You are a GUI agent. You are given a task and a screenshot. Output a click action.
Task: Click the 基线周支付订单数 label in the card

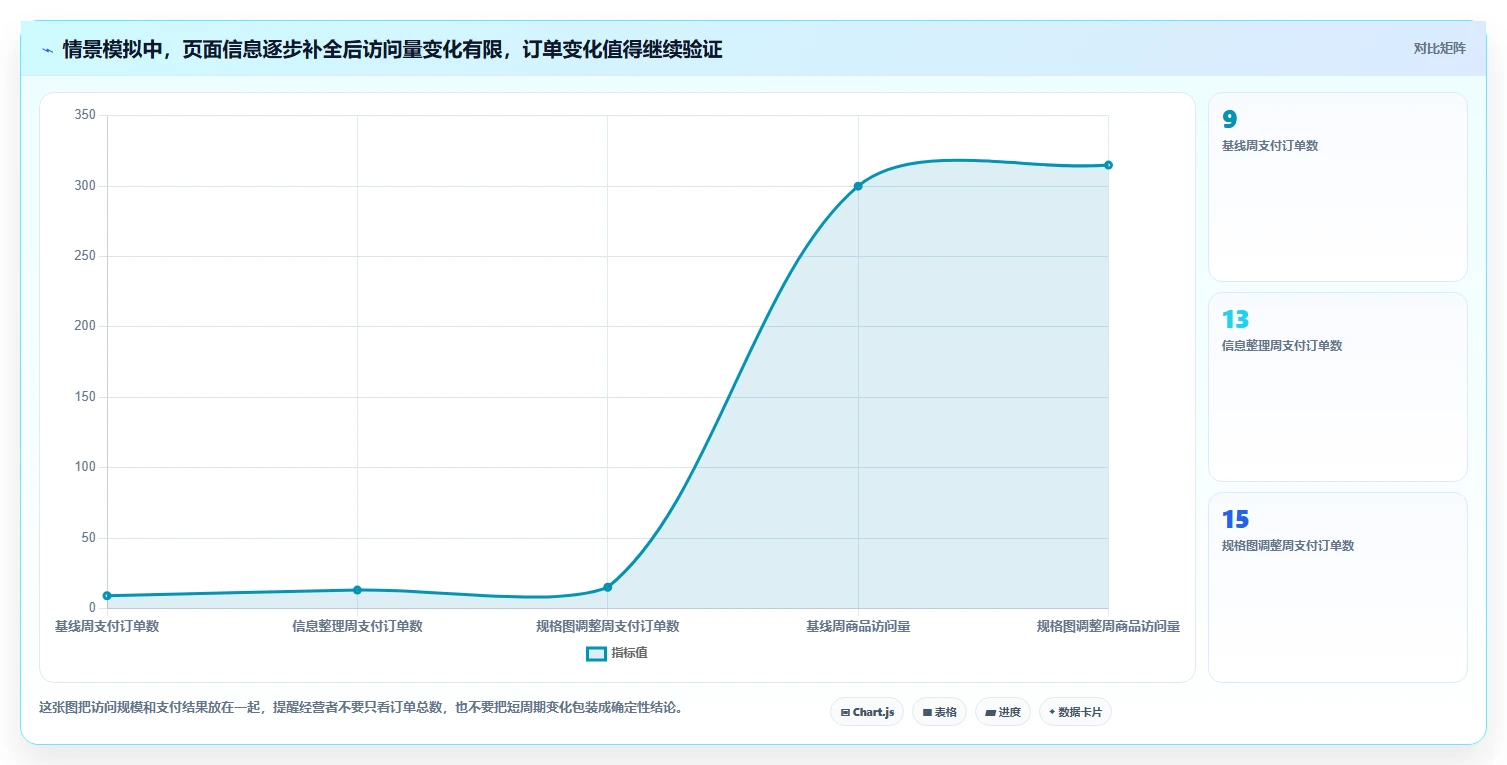(x=1270, y=146)
